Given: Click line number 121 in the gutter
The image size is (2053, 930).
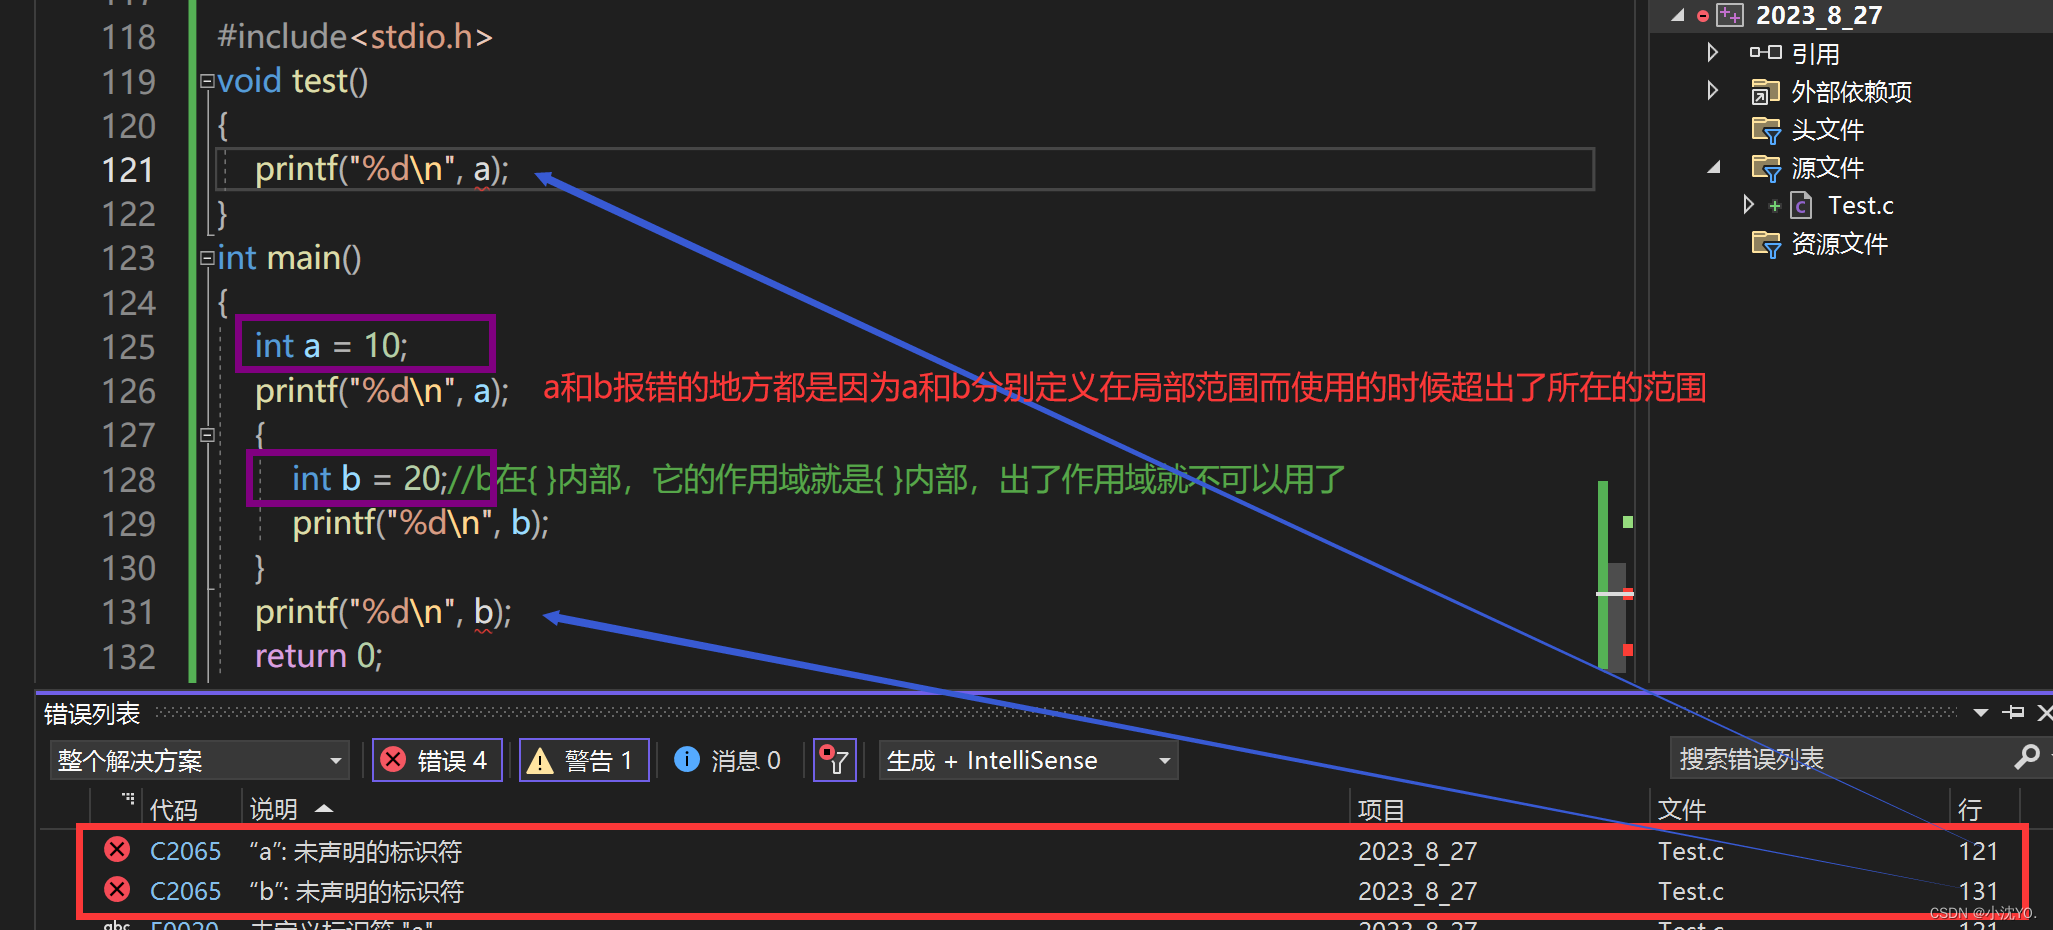Looking at the screenshot, I should (128, 170).
